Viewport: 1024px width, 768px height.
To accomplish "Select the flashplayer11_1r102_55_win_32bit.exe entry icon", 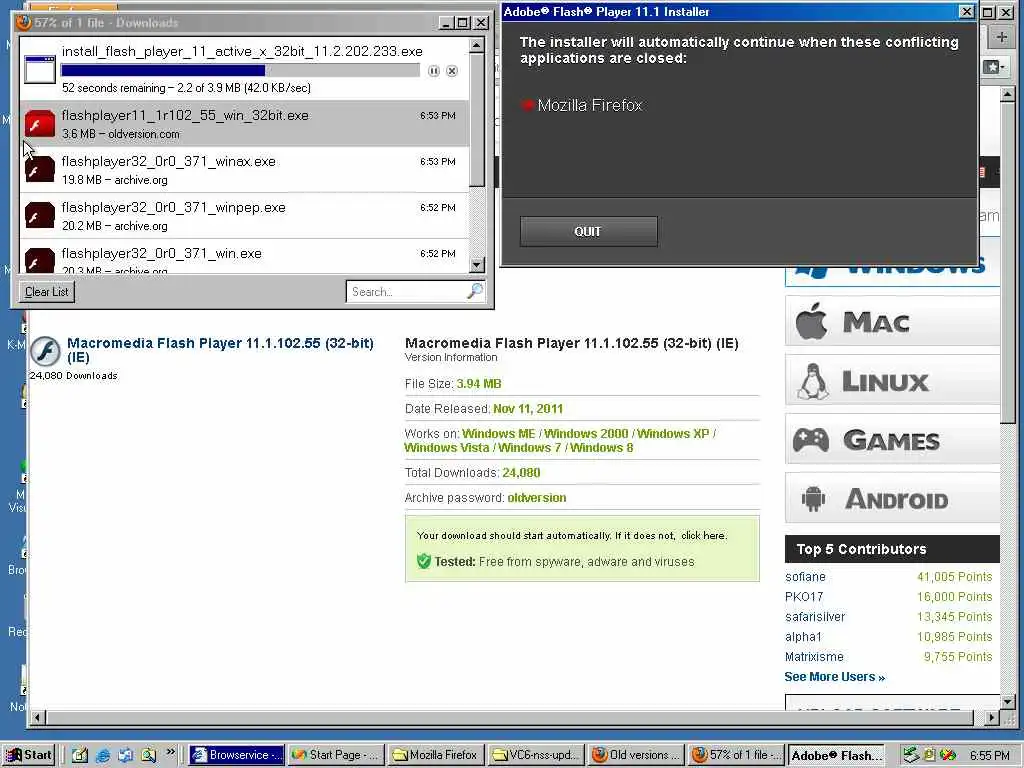I will coord(40,123).
